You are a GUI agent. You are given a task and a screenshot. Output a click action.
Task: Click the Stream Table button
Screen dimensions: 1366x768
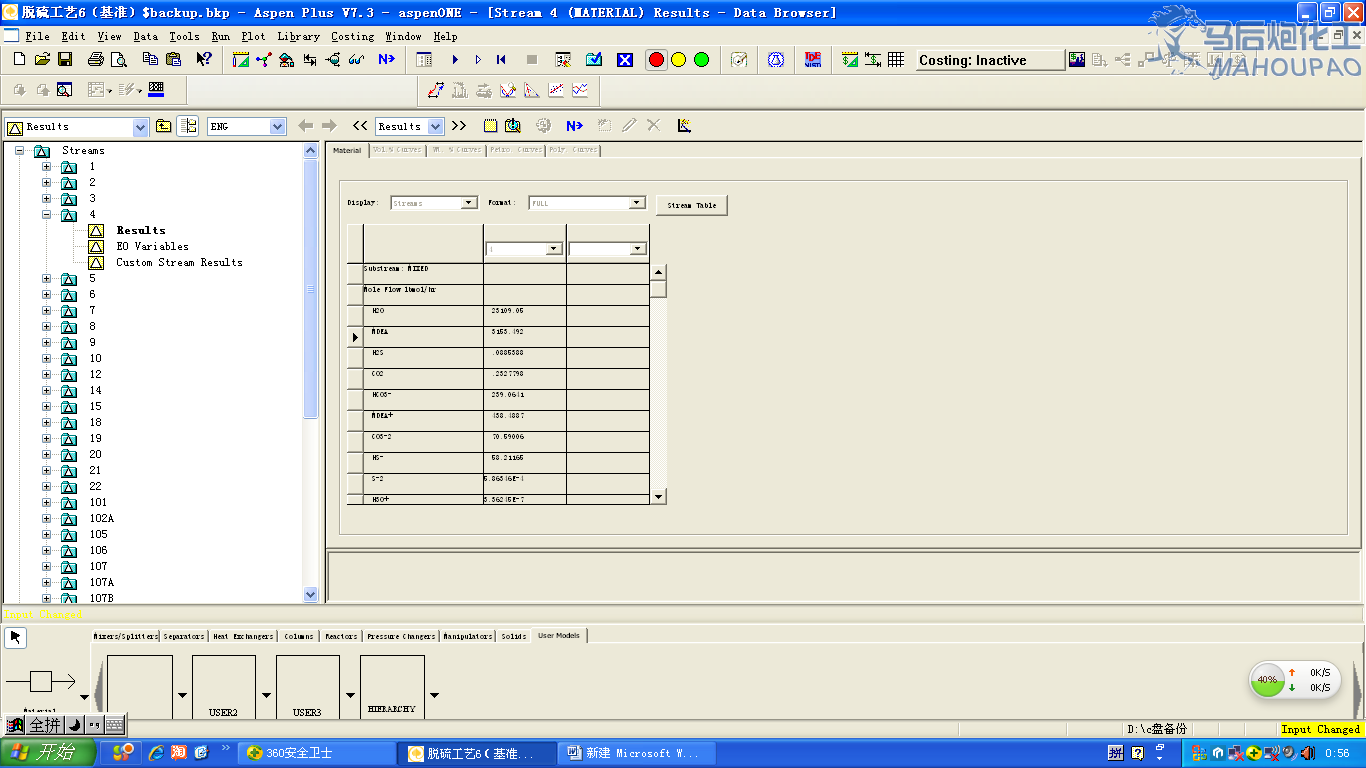pyautogui.click(x=692, y=205)
